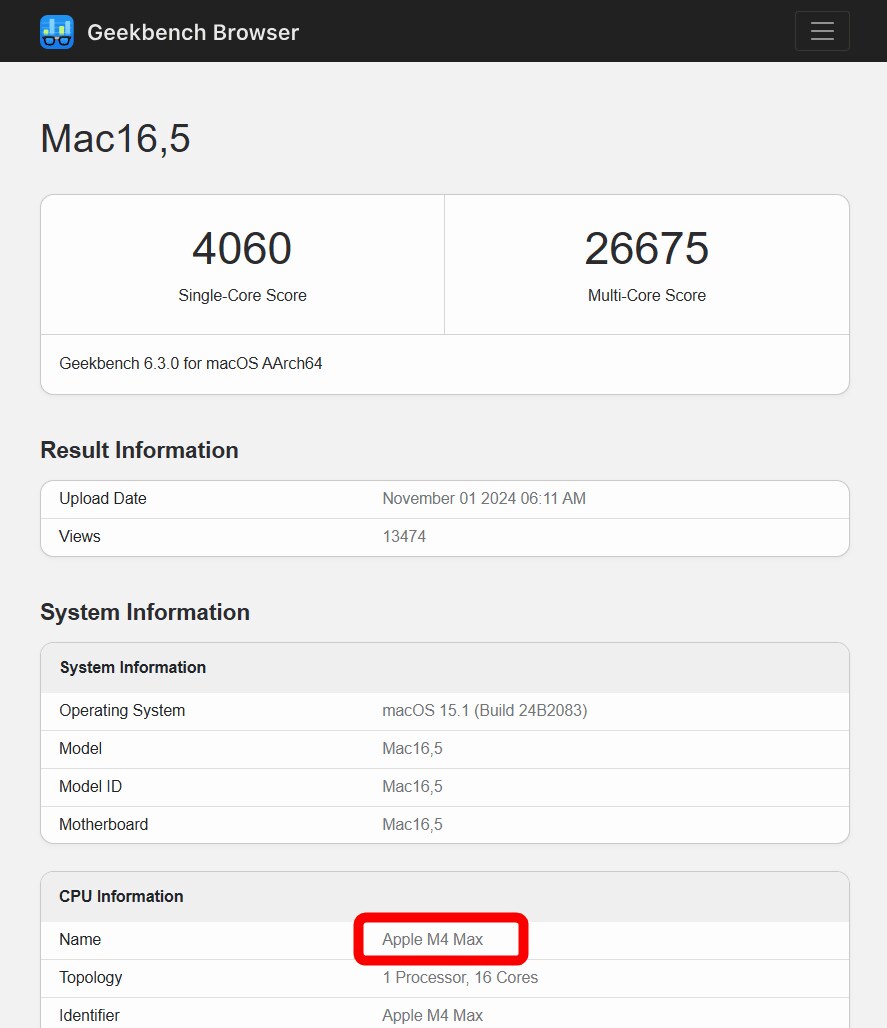Image resolution: width=887 pixels, height=1028 pixels.
Task: Select the Single-Core Score label
Action: coord(243,295)
